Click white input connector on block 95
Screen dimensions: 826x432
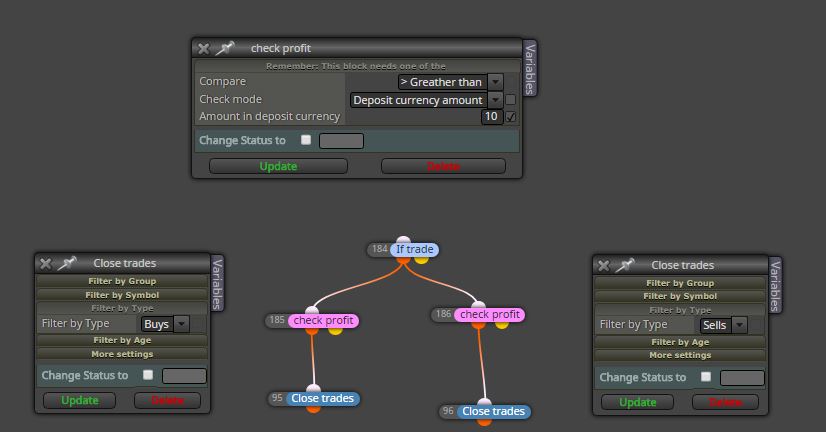[x=313, y=389]
